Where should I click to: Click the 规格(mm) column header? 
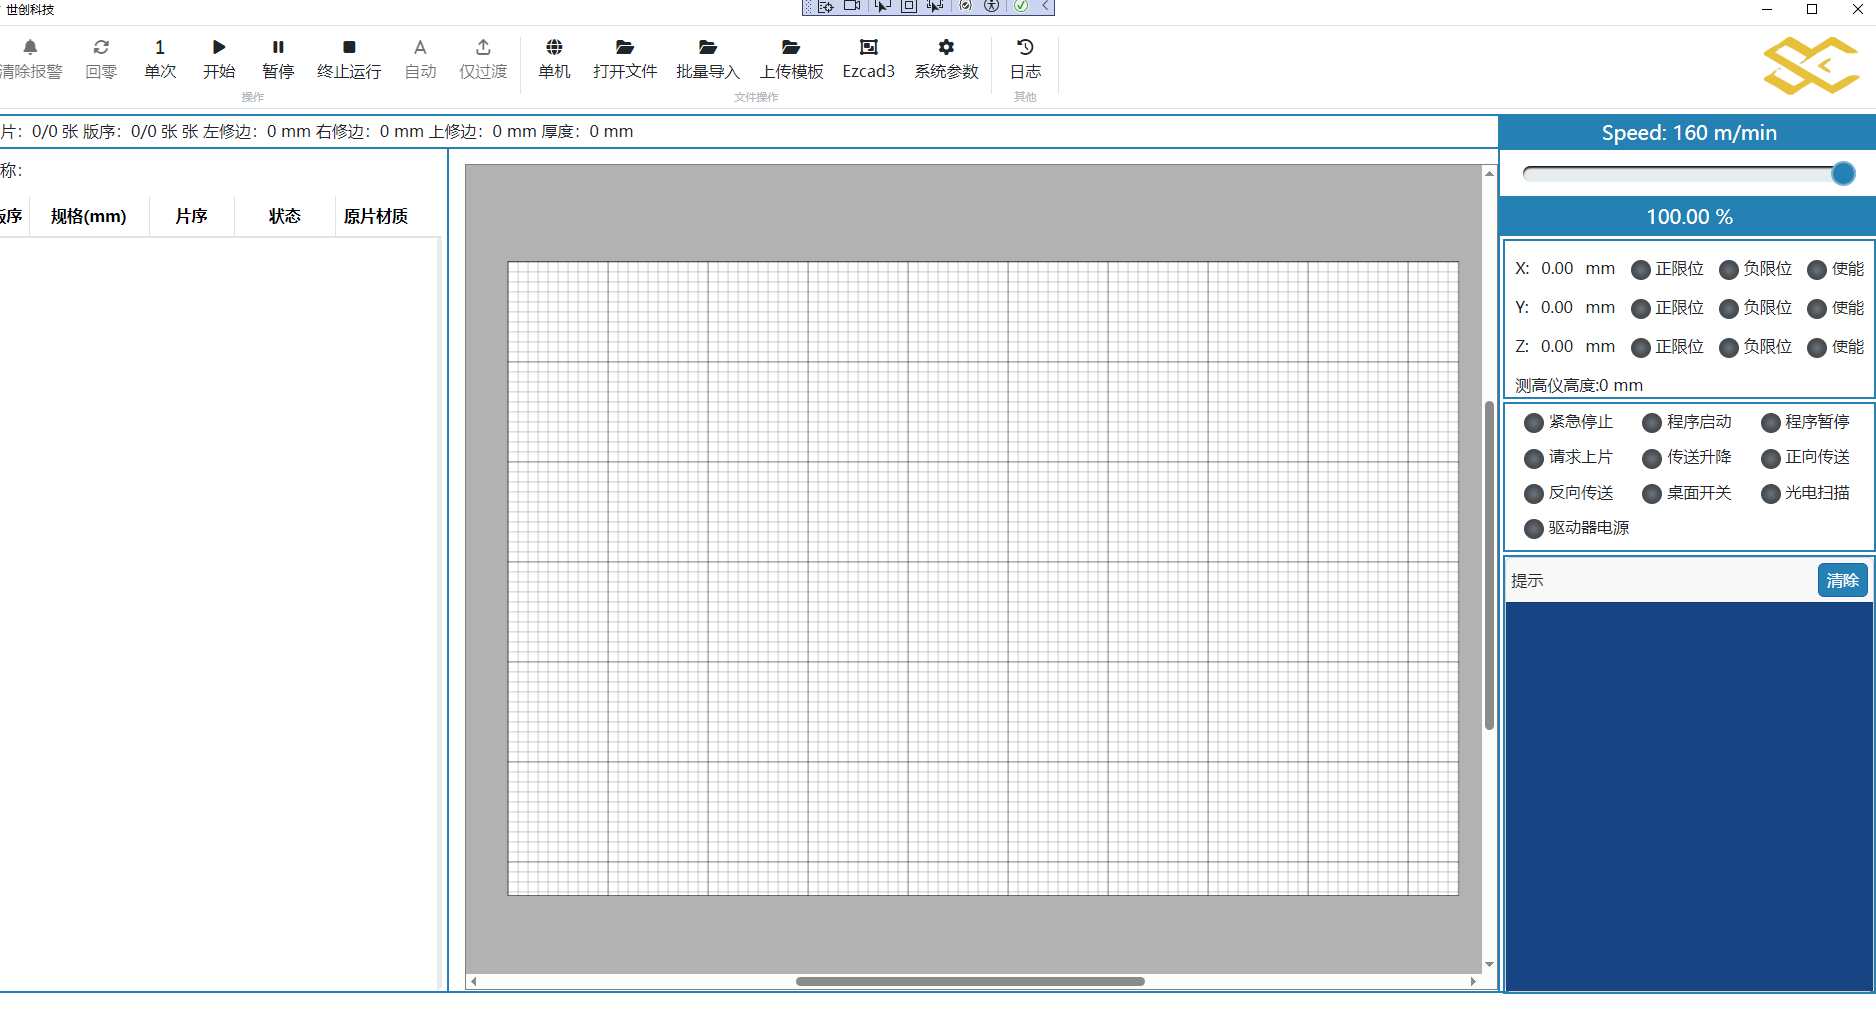click(x=89, y=216)
